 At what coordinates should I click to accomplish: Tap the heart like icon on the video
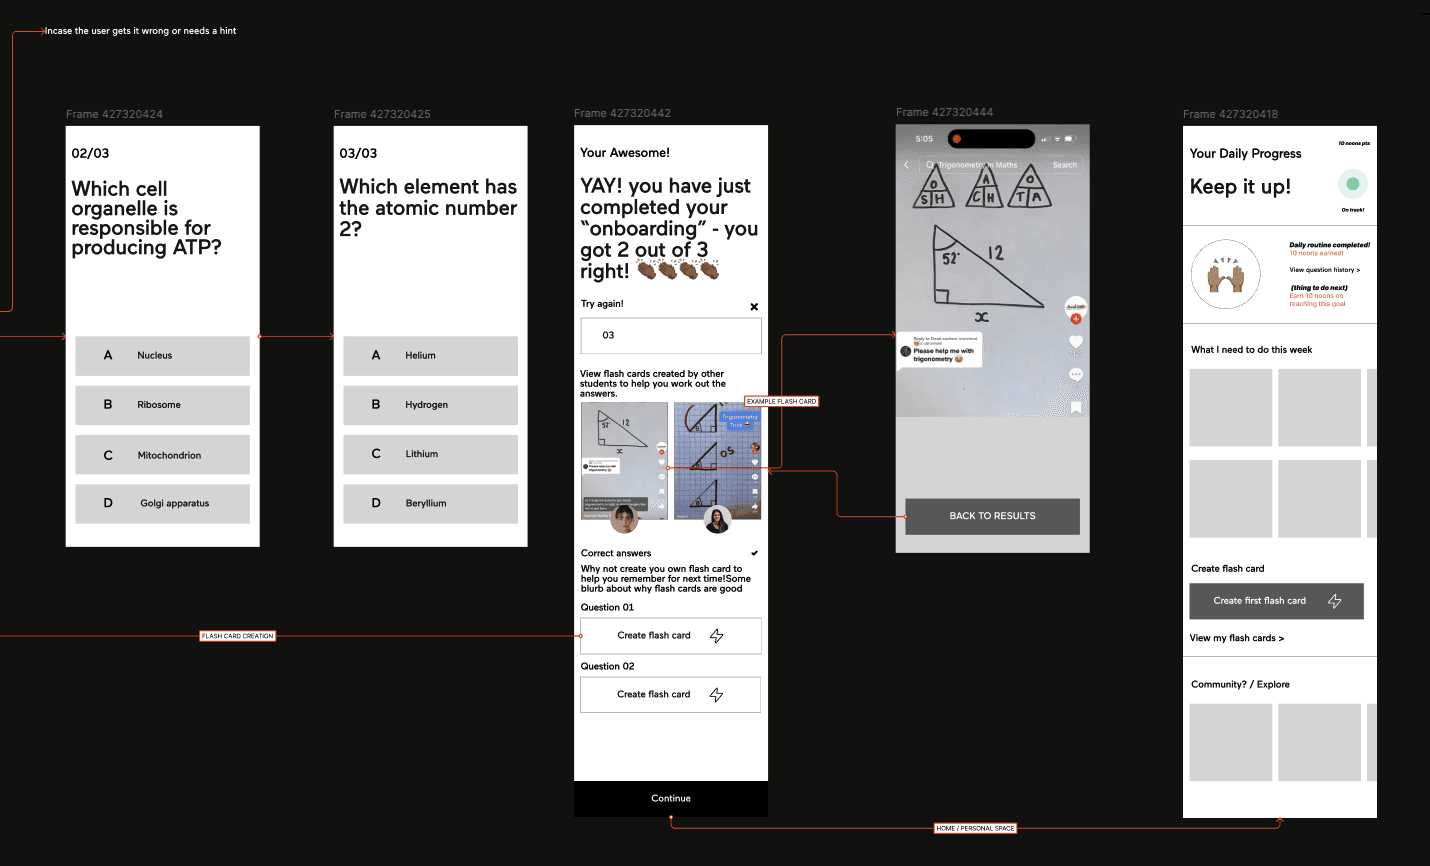[1076, 342]
